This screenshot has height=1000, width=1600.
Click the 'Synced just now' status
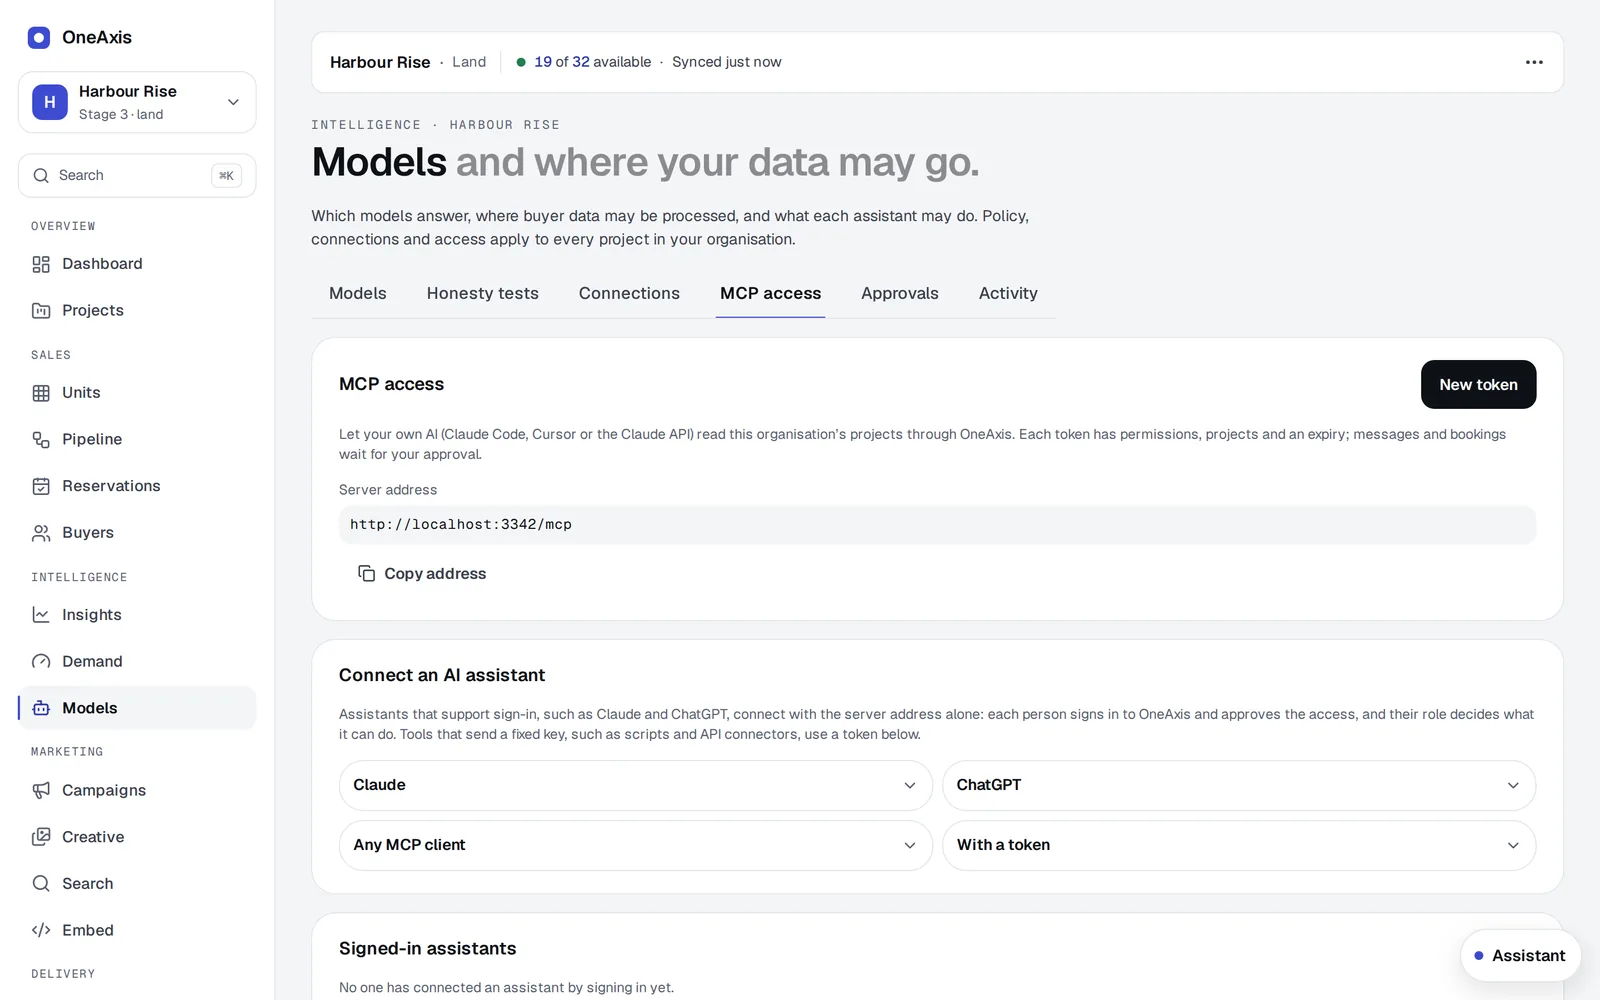pyautogui.click(x=727, y=62)
